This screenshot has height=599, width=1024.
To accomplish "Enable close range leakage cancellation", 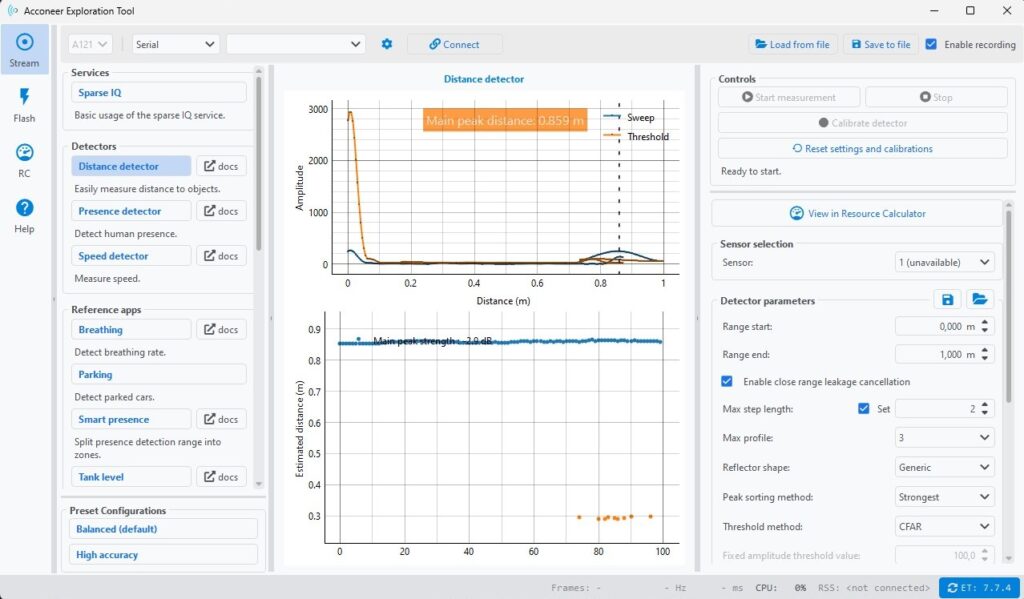I will [x=725, y=381].
